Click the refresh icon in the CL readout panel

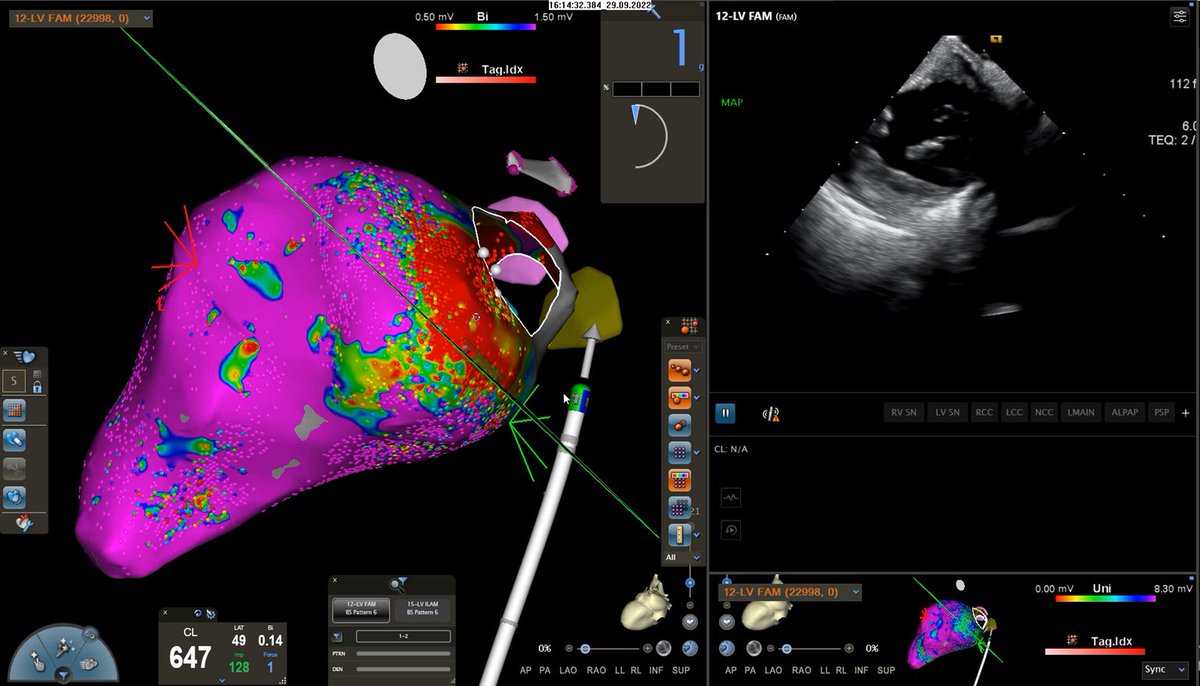pos(197,612)
